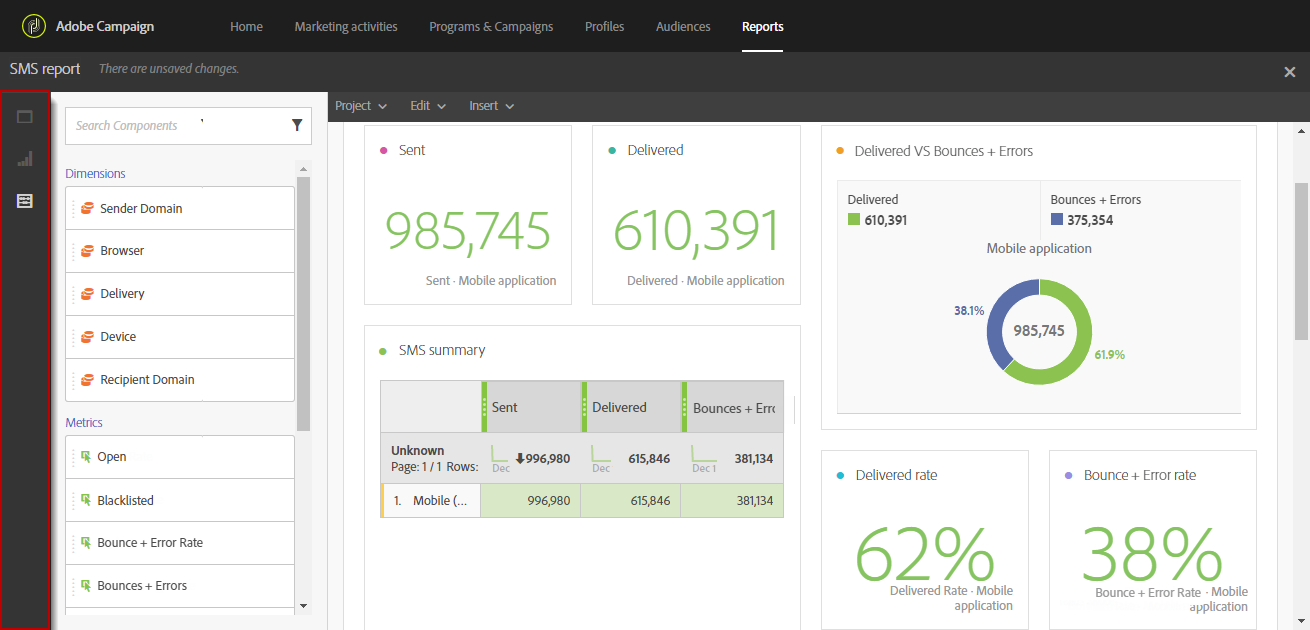The image size is (1310, 630).
Task: Close the SMS report with X
Action: click(1290, 71)
